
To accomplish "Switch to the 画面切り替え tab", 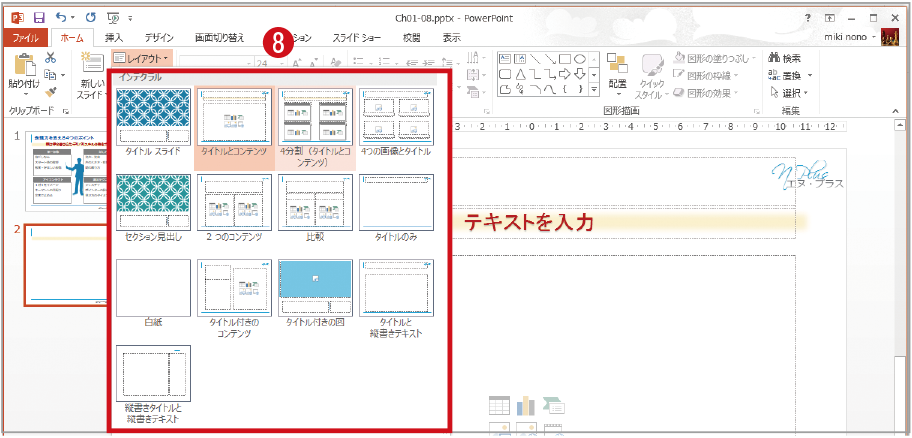I will (219, 38).
